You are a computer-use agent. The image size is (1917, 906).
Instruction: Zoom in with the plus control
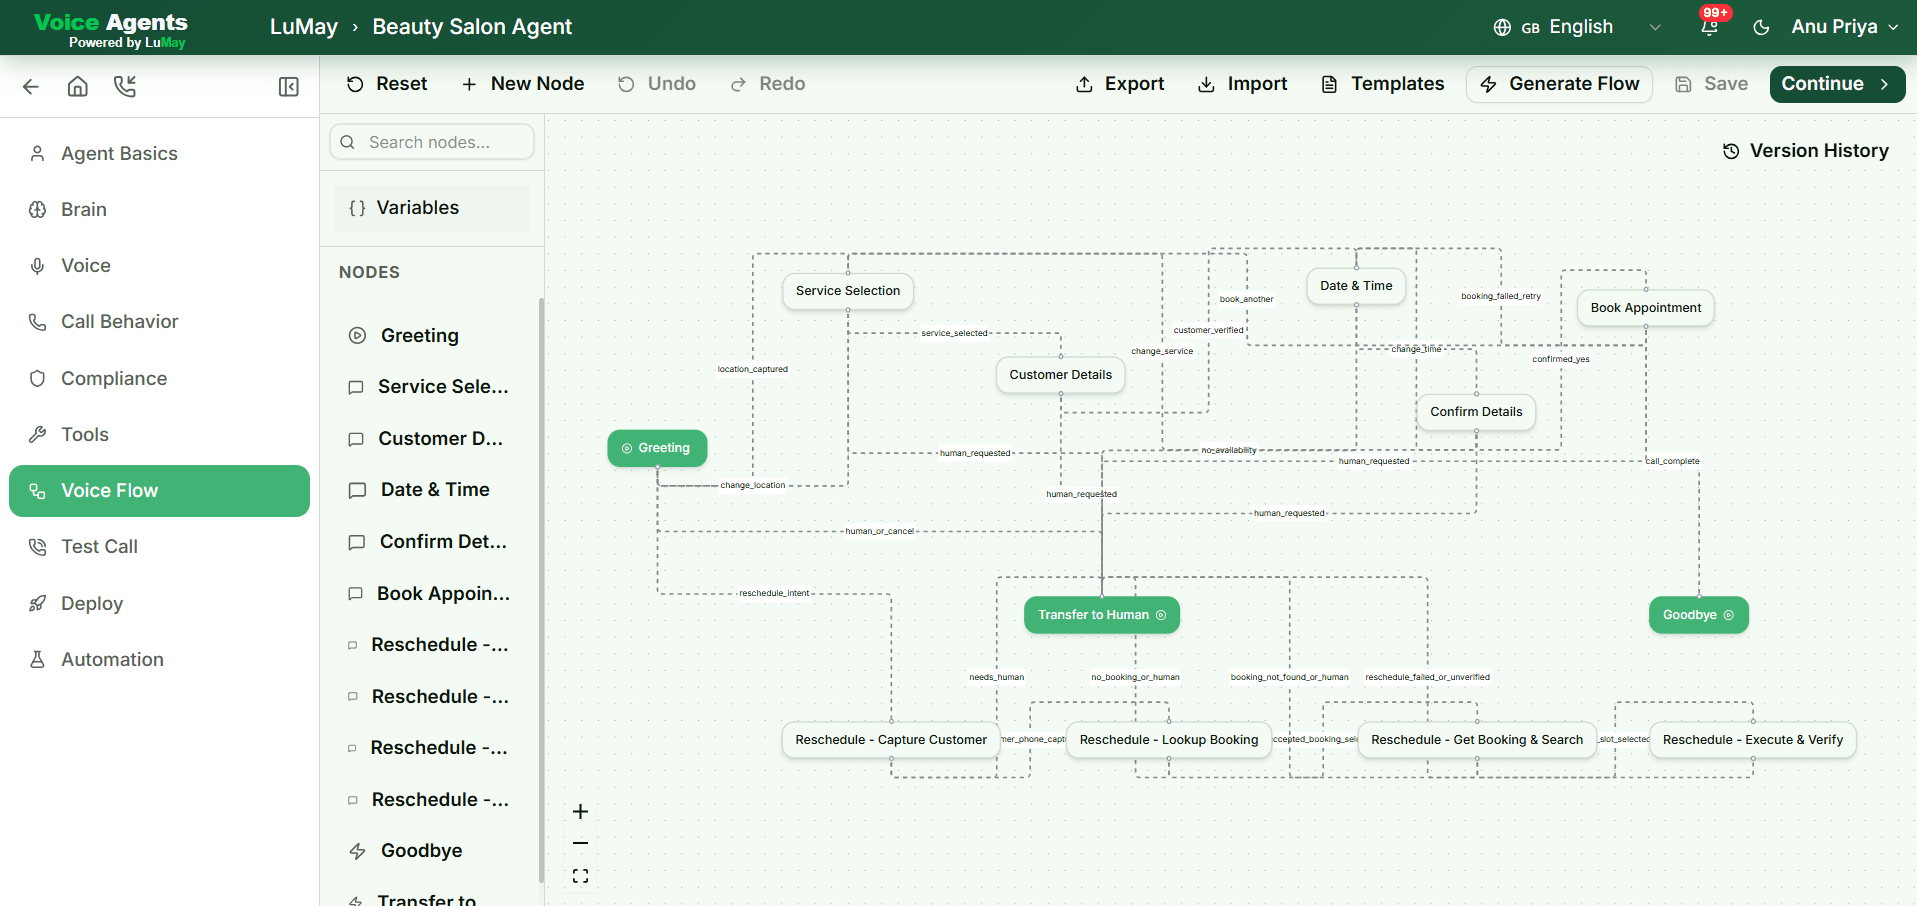coord(580,812)
